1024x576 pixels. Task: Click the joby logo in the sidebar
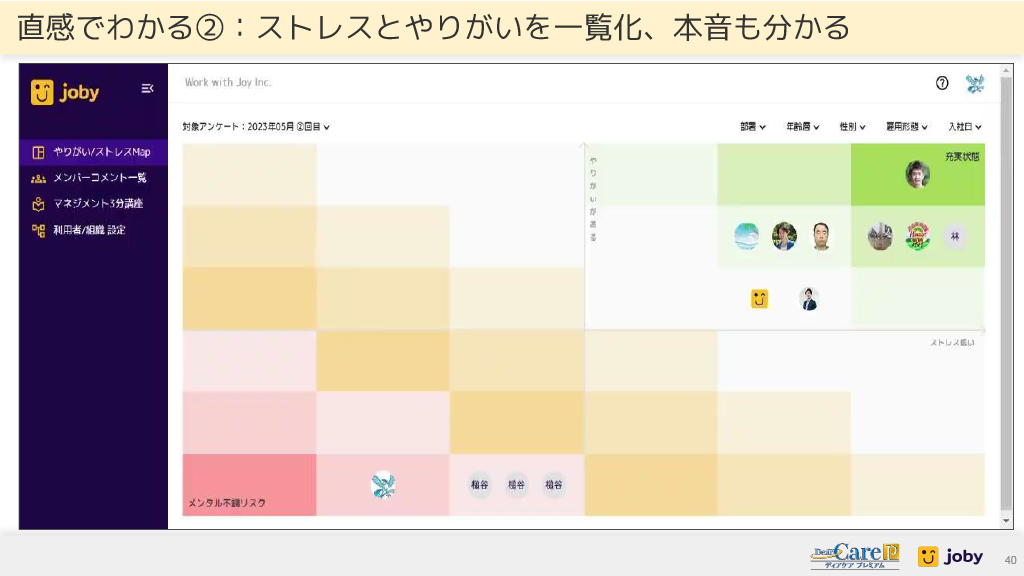click(x=65, y=92)
